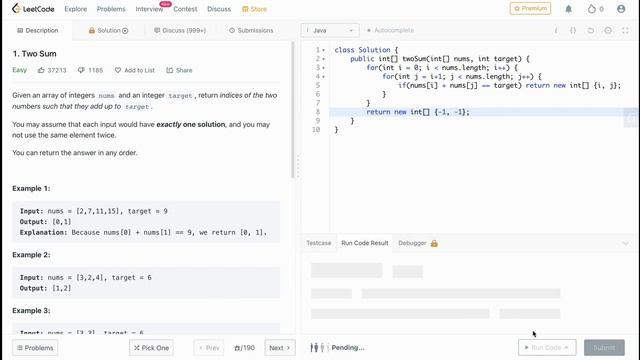Click code line 5 if statement

(x=509, y=85)
